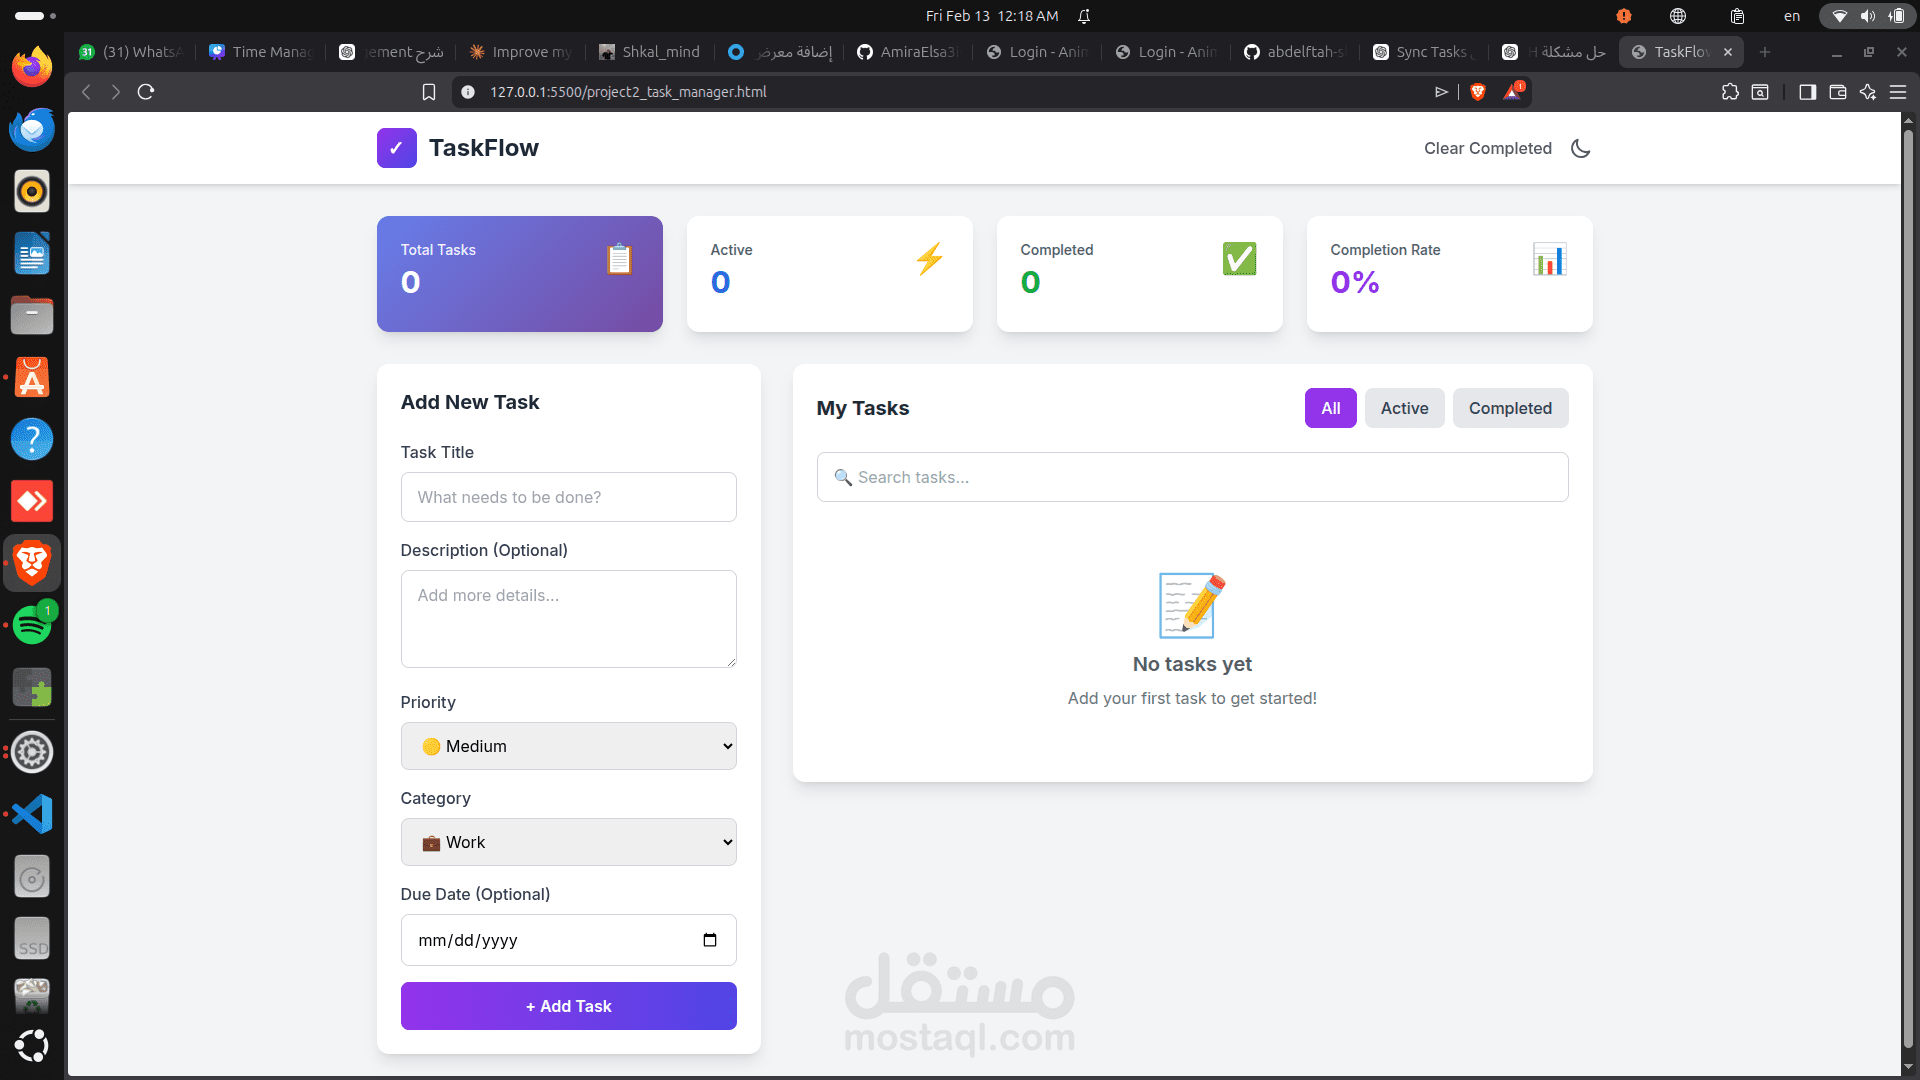Click the pencil illustration under My Tasks

[1190, 604]
